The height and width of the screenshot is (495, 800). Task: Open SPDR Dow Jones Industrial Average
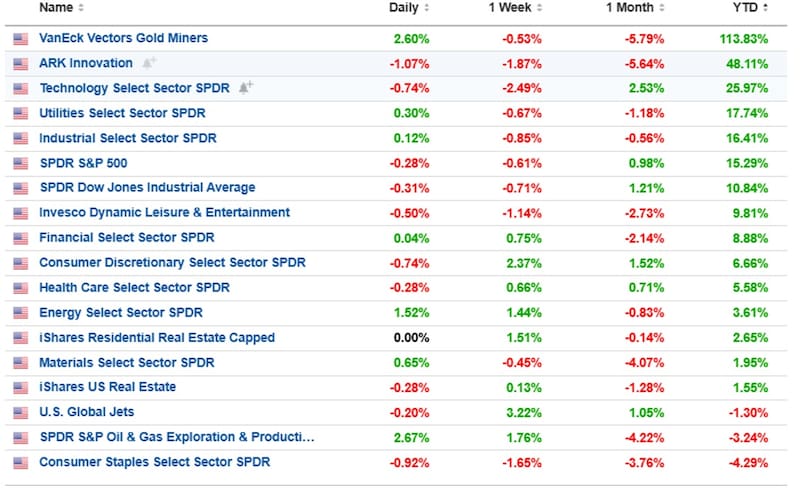[147, 188]
